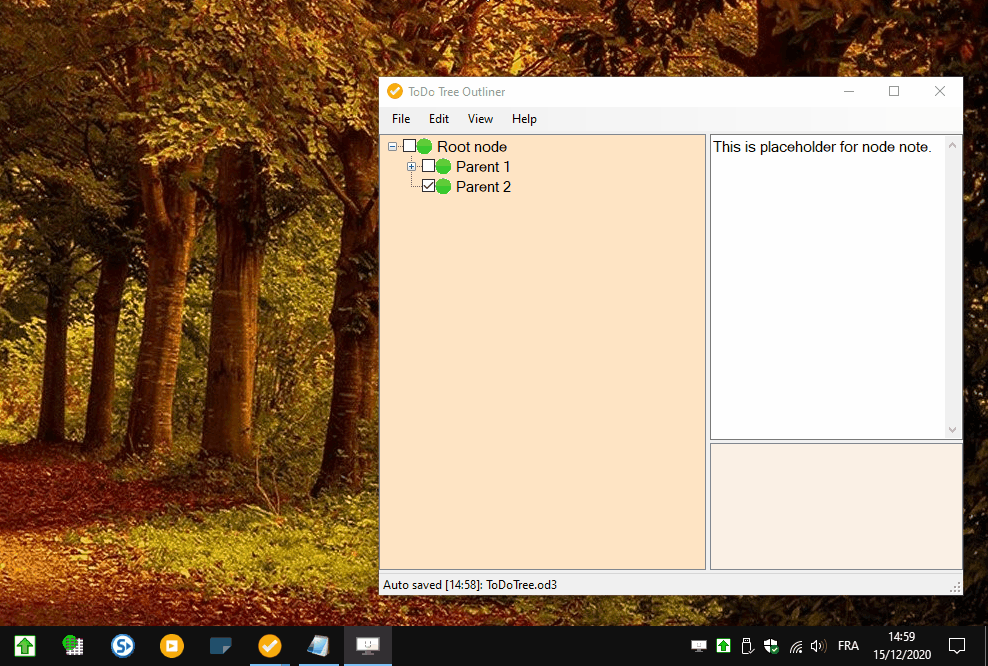The image size is (988, 666).
Task: Select the Root node label
Action: (x=472, y=147)
